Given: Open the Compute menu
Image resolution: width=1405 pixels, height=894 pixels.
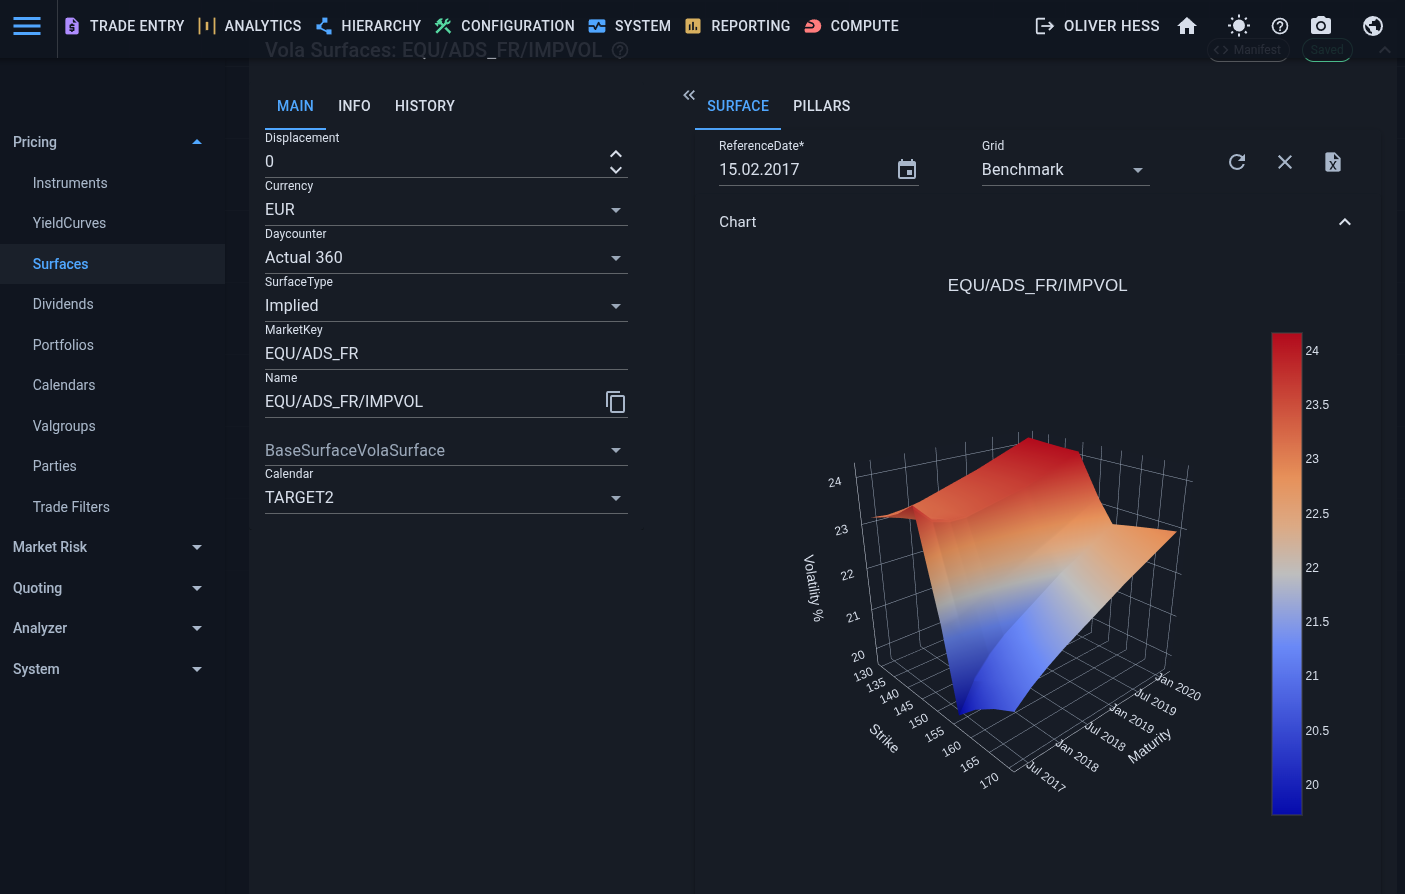Looking at the screenshot, I should tap(851, 26).
